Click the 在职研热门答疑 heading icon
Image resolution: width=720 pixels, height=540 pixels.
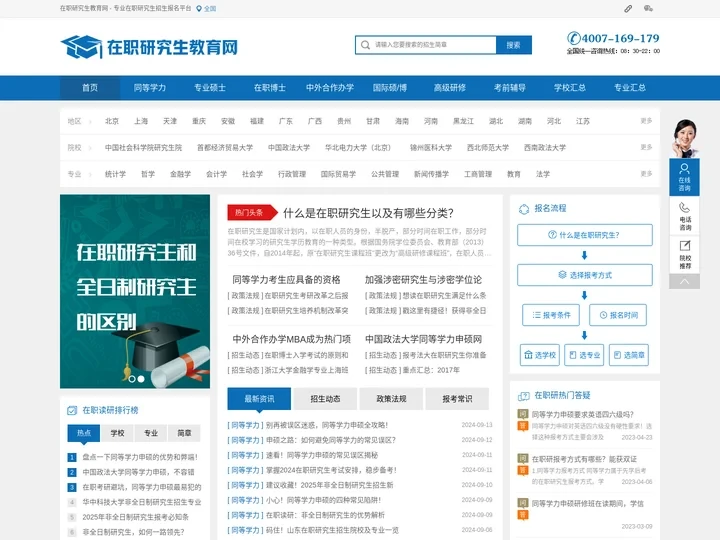point(524,396)
